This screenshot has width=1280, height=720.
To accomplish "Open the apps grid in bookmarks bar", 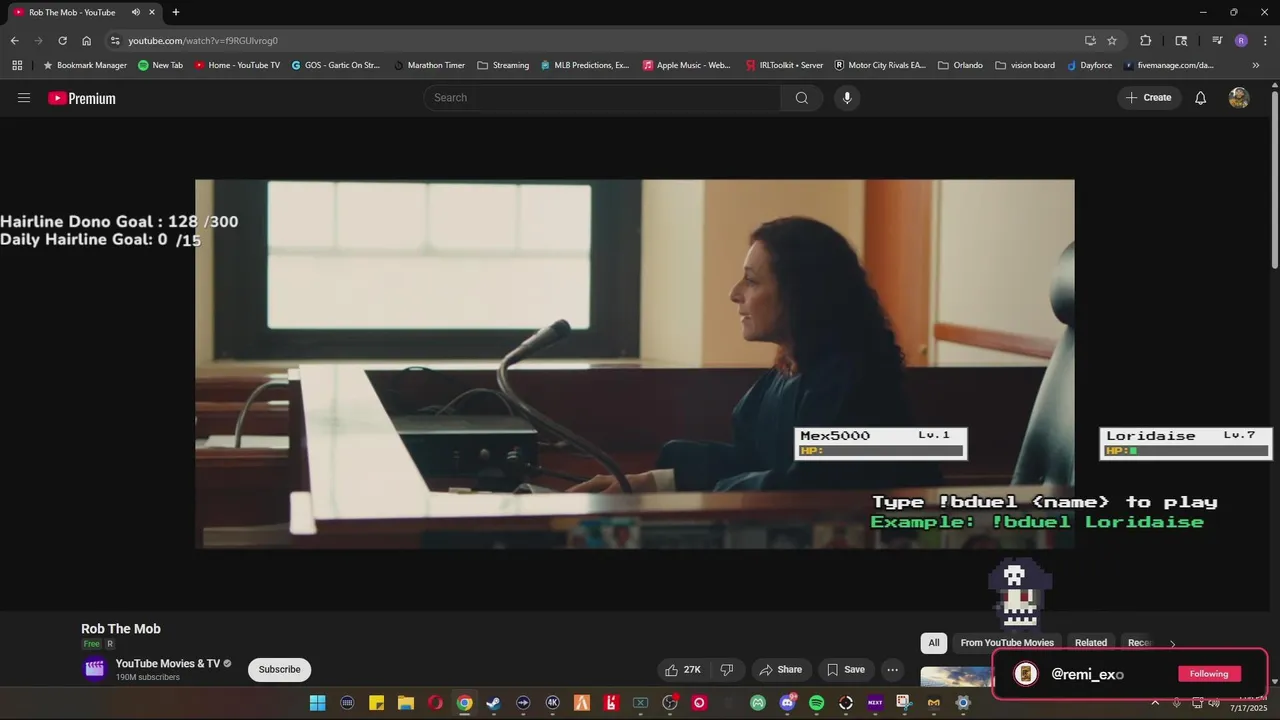I will pyautogui.click(x=17, y=65).
